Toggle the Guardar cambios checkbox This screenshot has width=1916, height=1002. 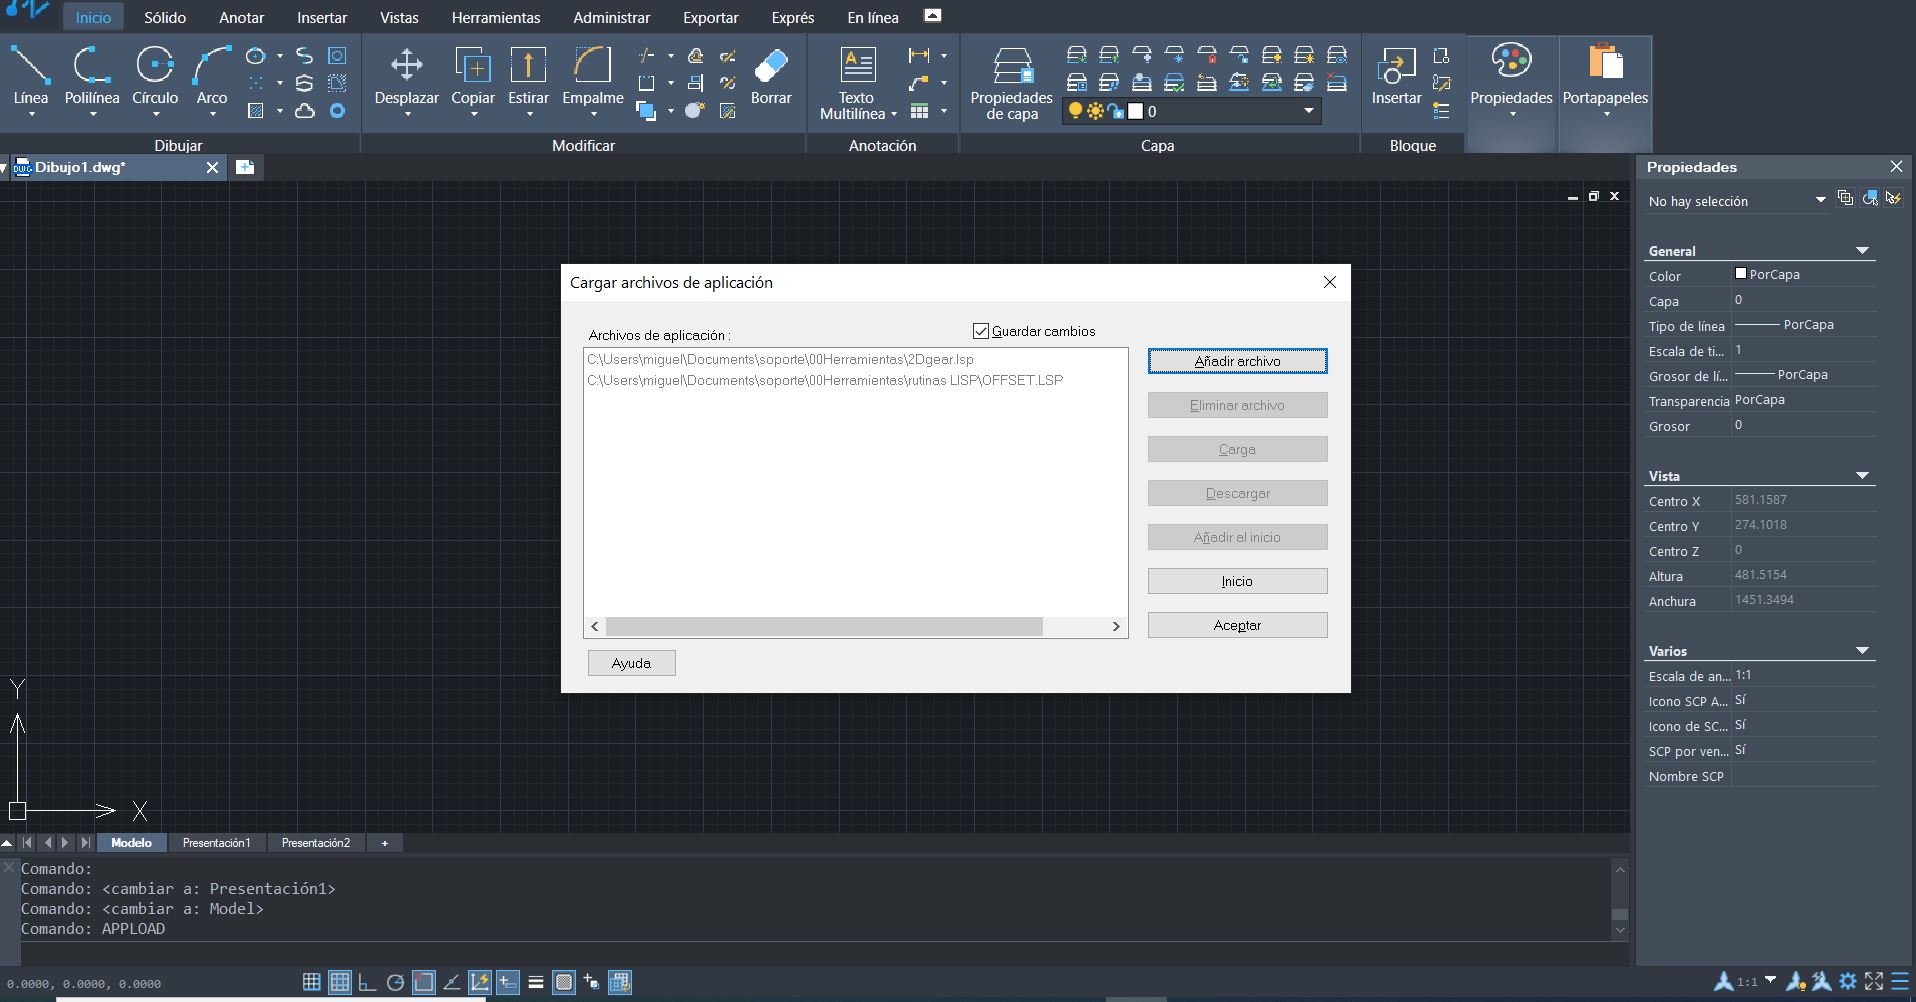click(981, 331)
